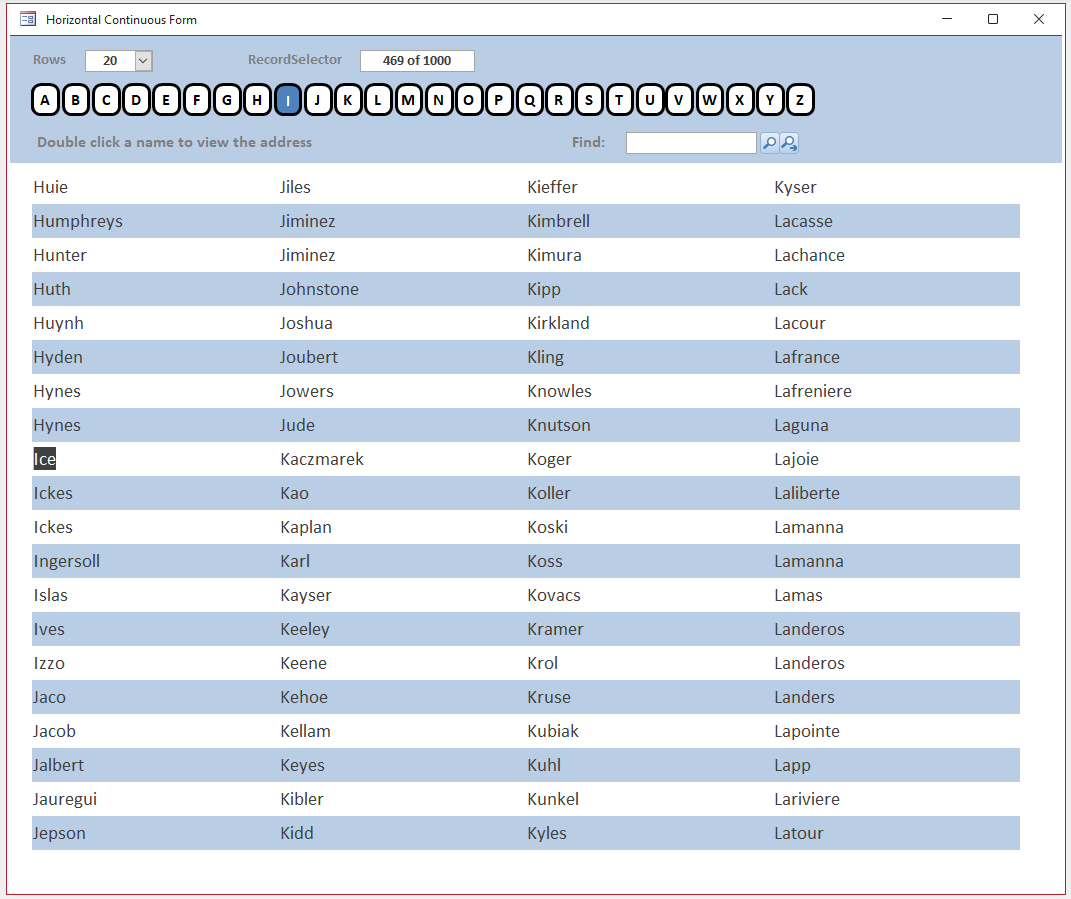Jump to the letter H button
This screenshot has width=1071, height=899.
(x=257, y=100)
